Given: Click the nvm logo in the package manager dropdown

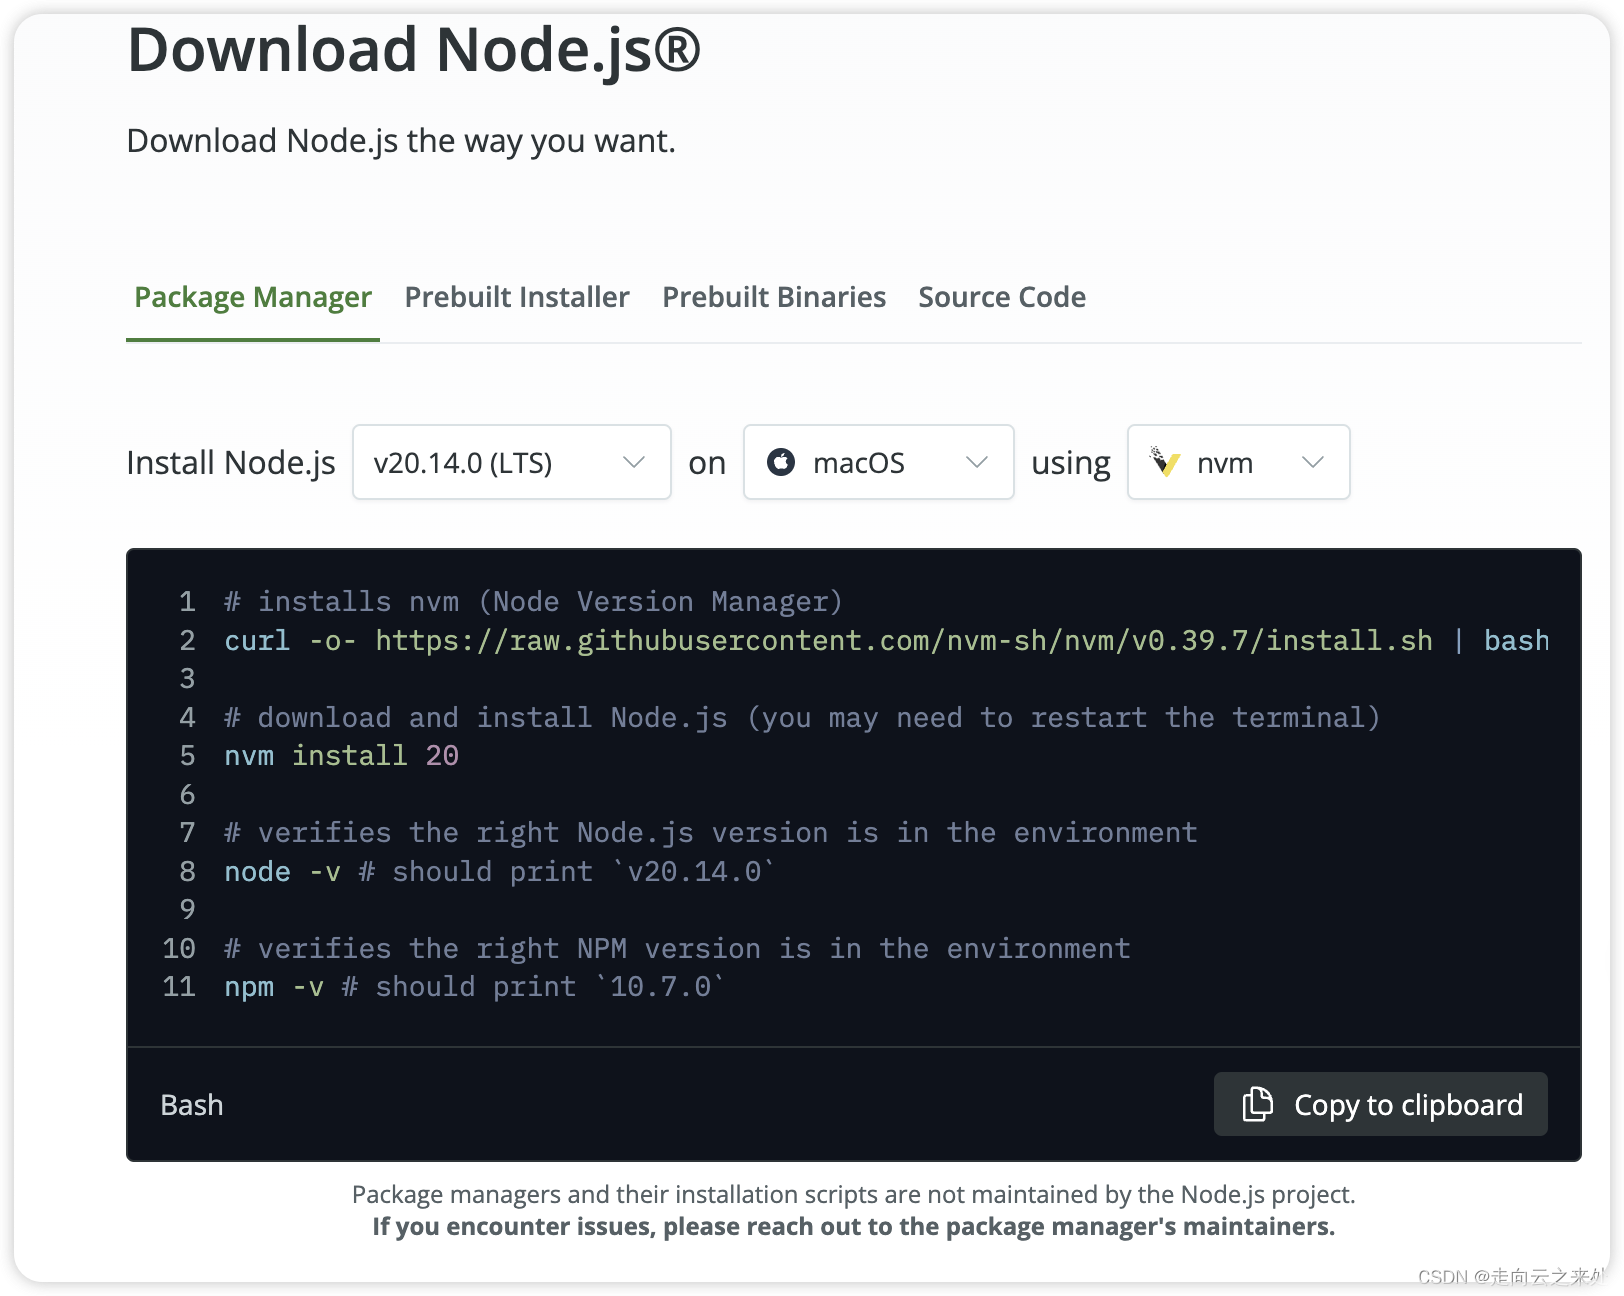Looking at the screenshot, I should tap(1168, 462).
